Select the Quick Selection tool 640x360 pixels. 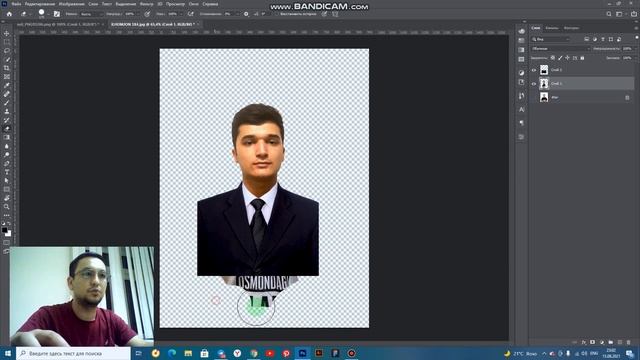[7, 60]
